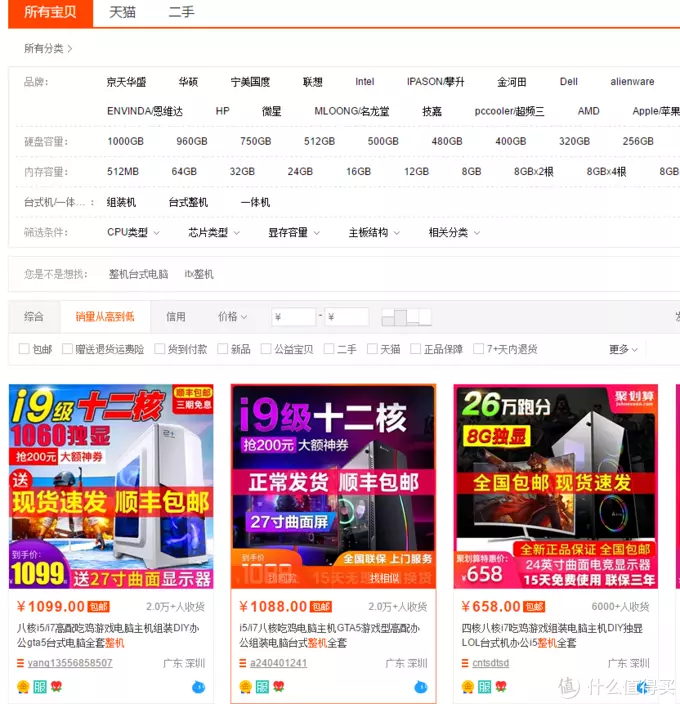Click price distribution chart icon

pos(406,317)
